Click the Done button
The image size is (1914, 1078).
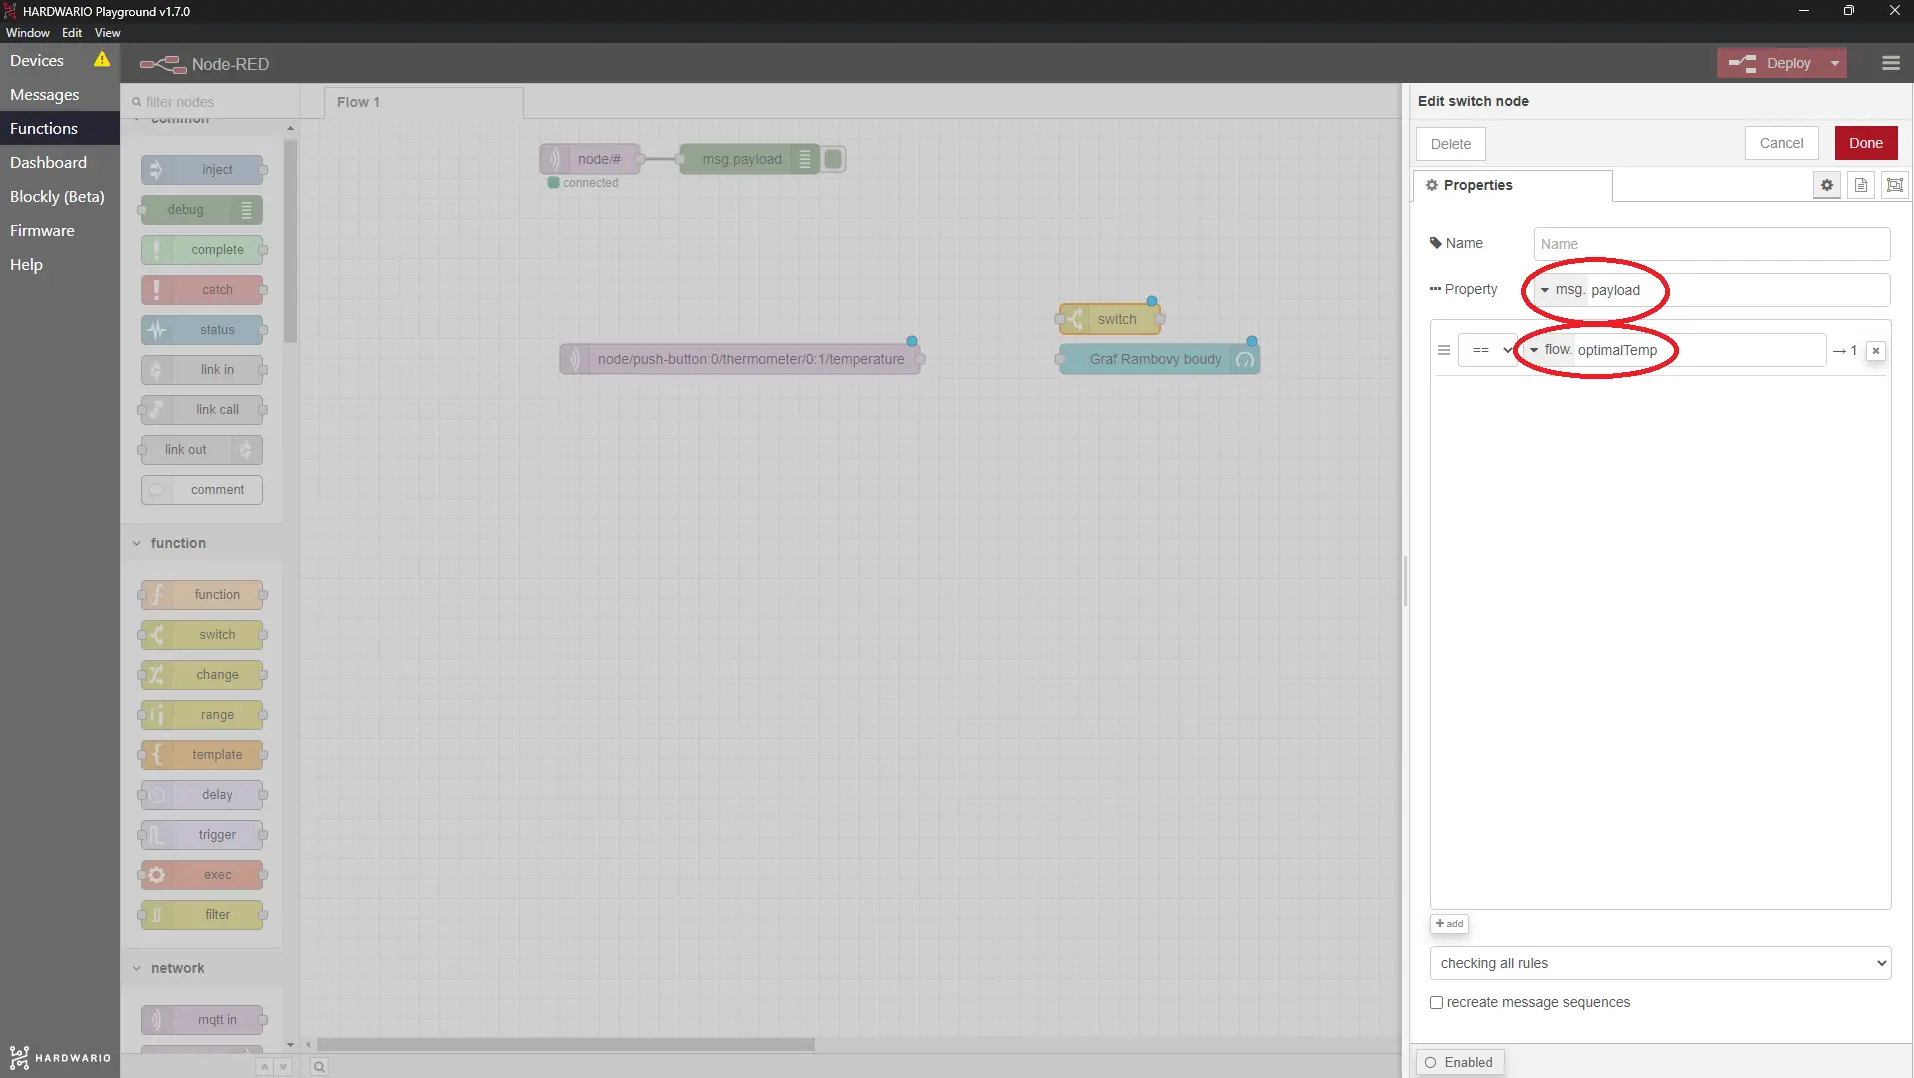point(1865,143)
